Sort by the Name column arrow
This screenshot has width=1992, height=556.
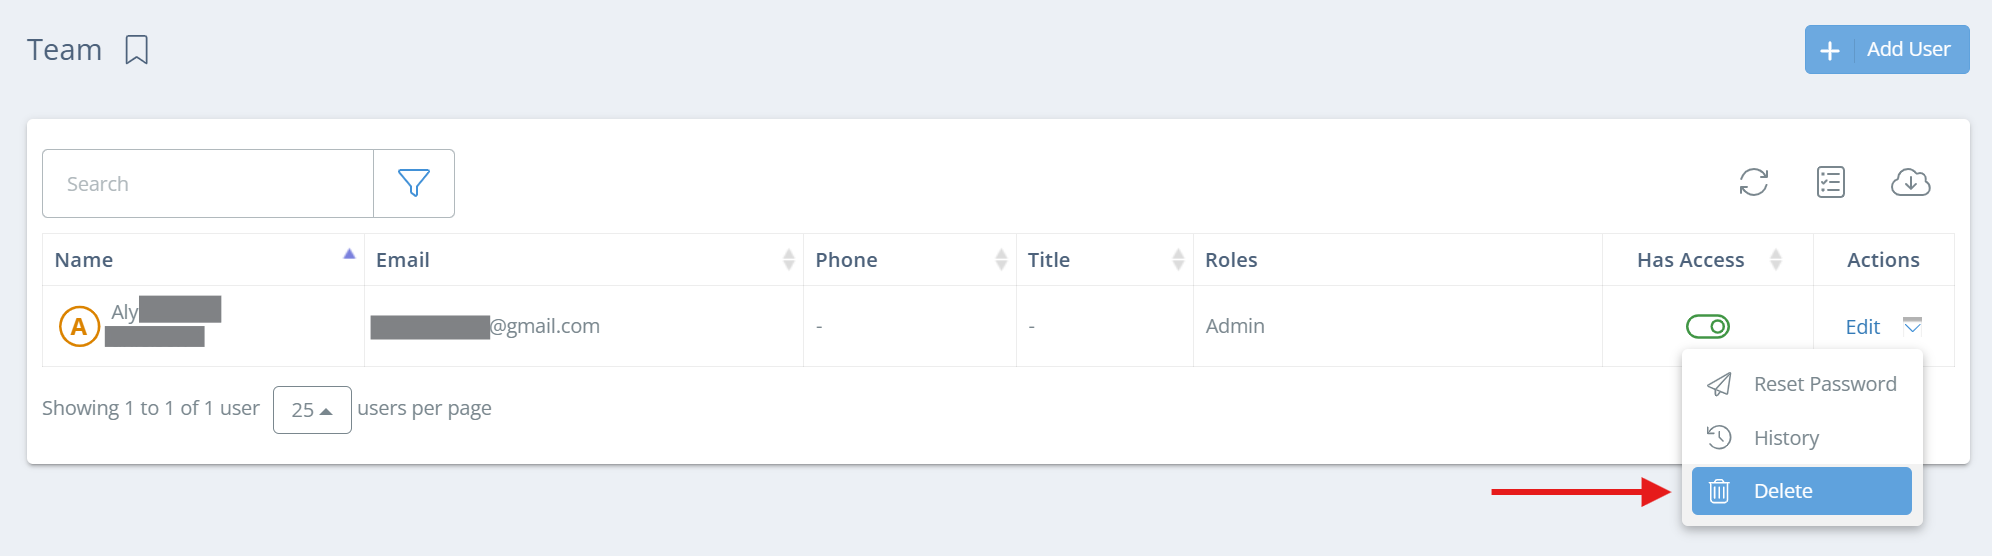[349, 255]
